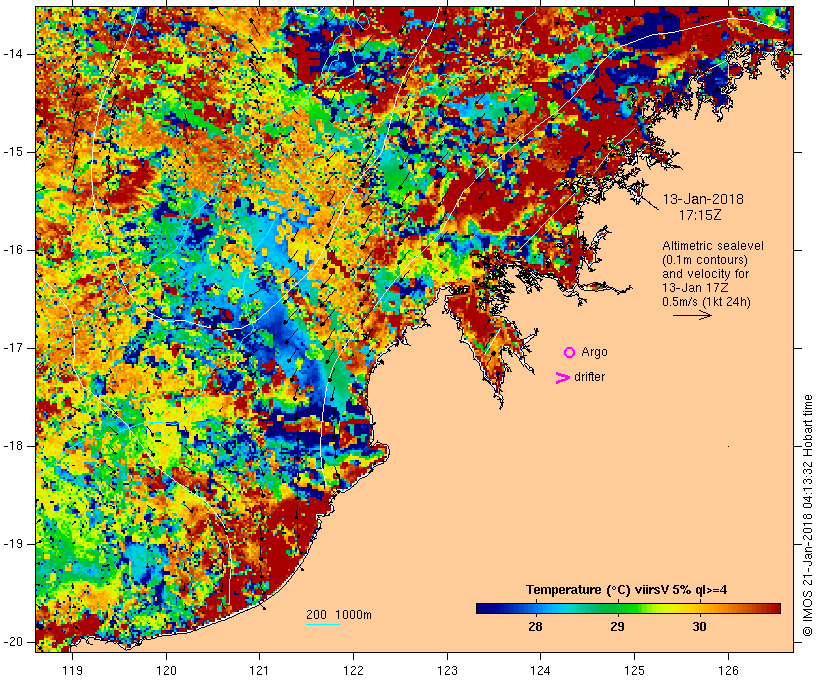Click the '29' colorbar tick label
The width and height of the screenshot is (820, 680).
pos(618,627)
